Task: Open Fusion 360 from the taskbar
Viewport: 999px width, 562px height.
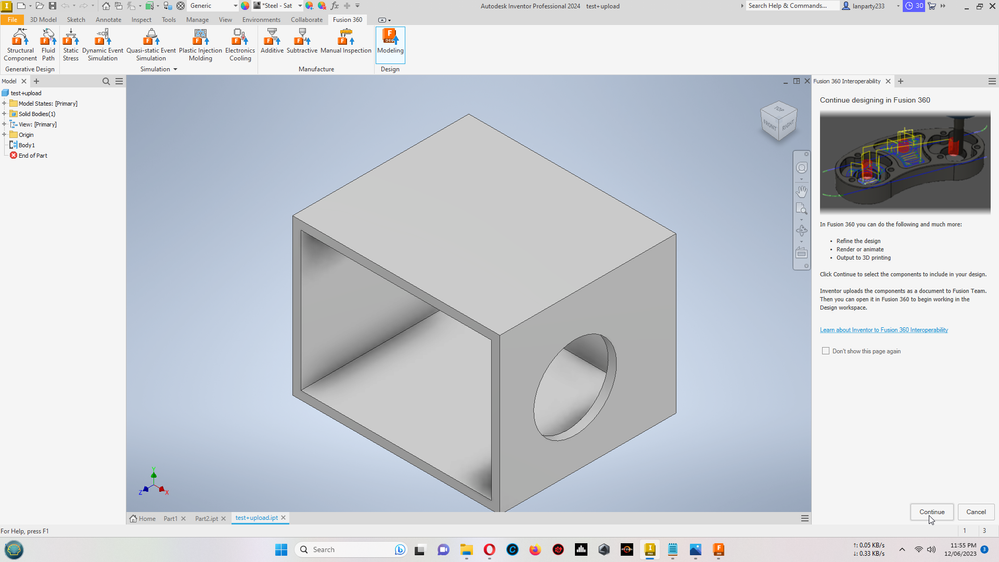Action: [x=719, y=549]
